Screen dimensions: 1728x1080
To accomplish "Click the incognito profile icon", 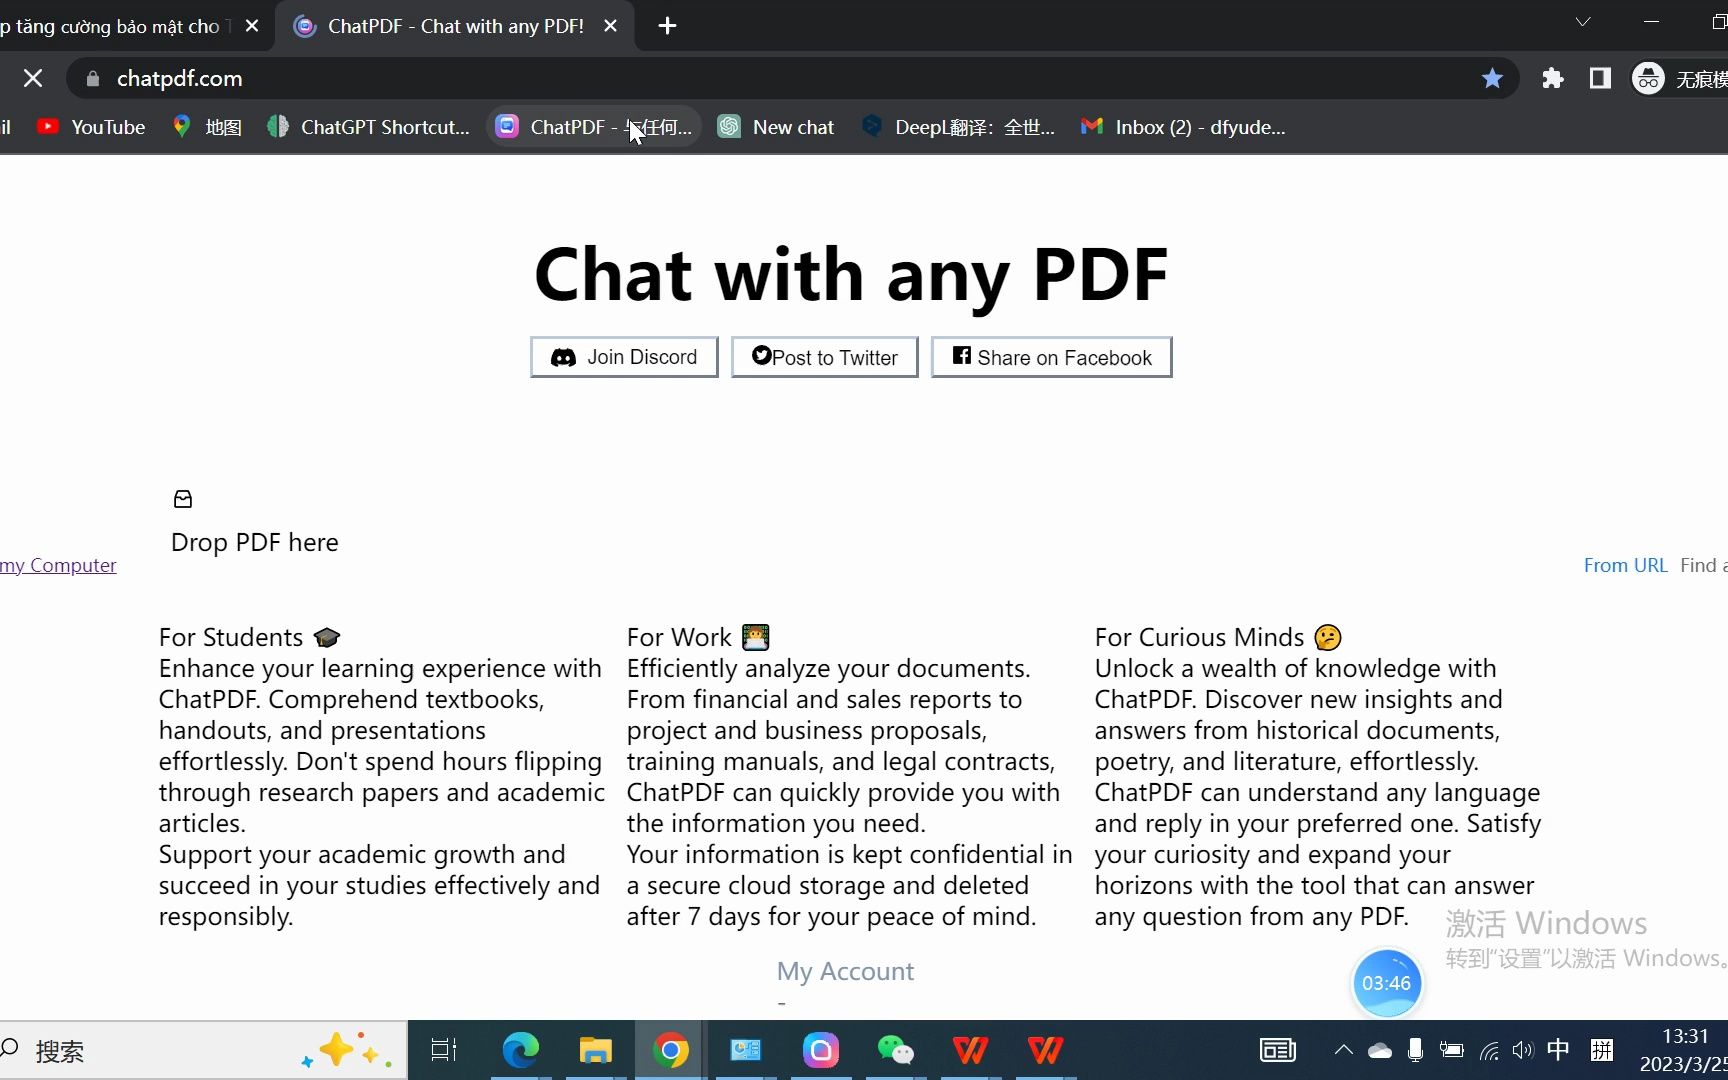I will coord(1648,78).
